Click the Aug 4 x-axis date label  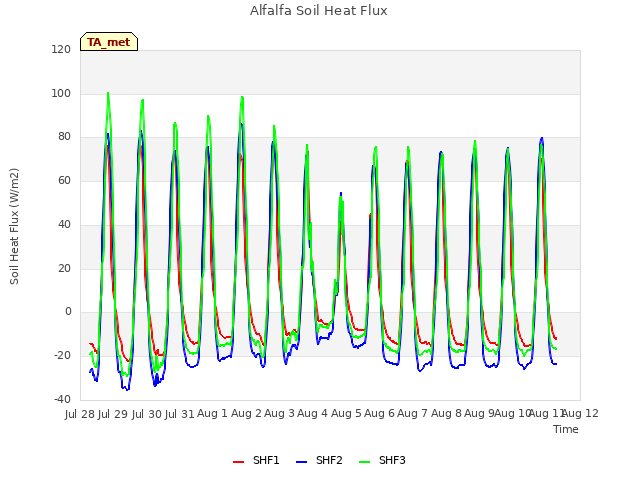[312, 413]
